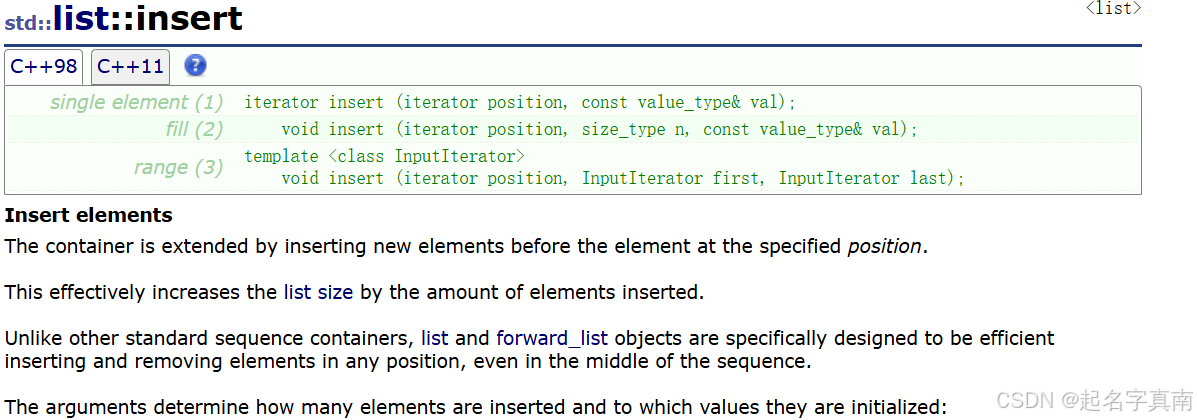The height and width of the screenshot is (420, 1197).
Task: Click the <list> header label at top right
Action: (x=1114, y=8)
